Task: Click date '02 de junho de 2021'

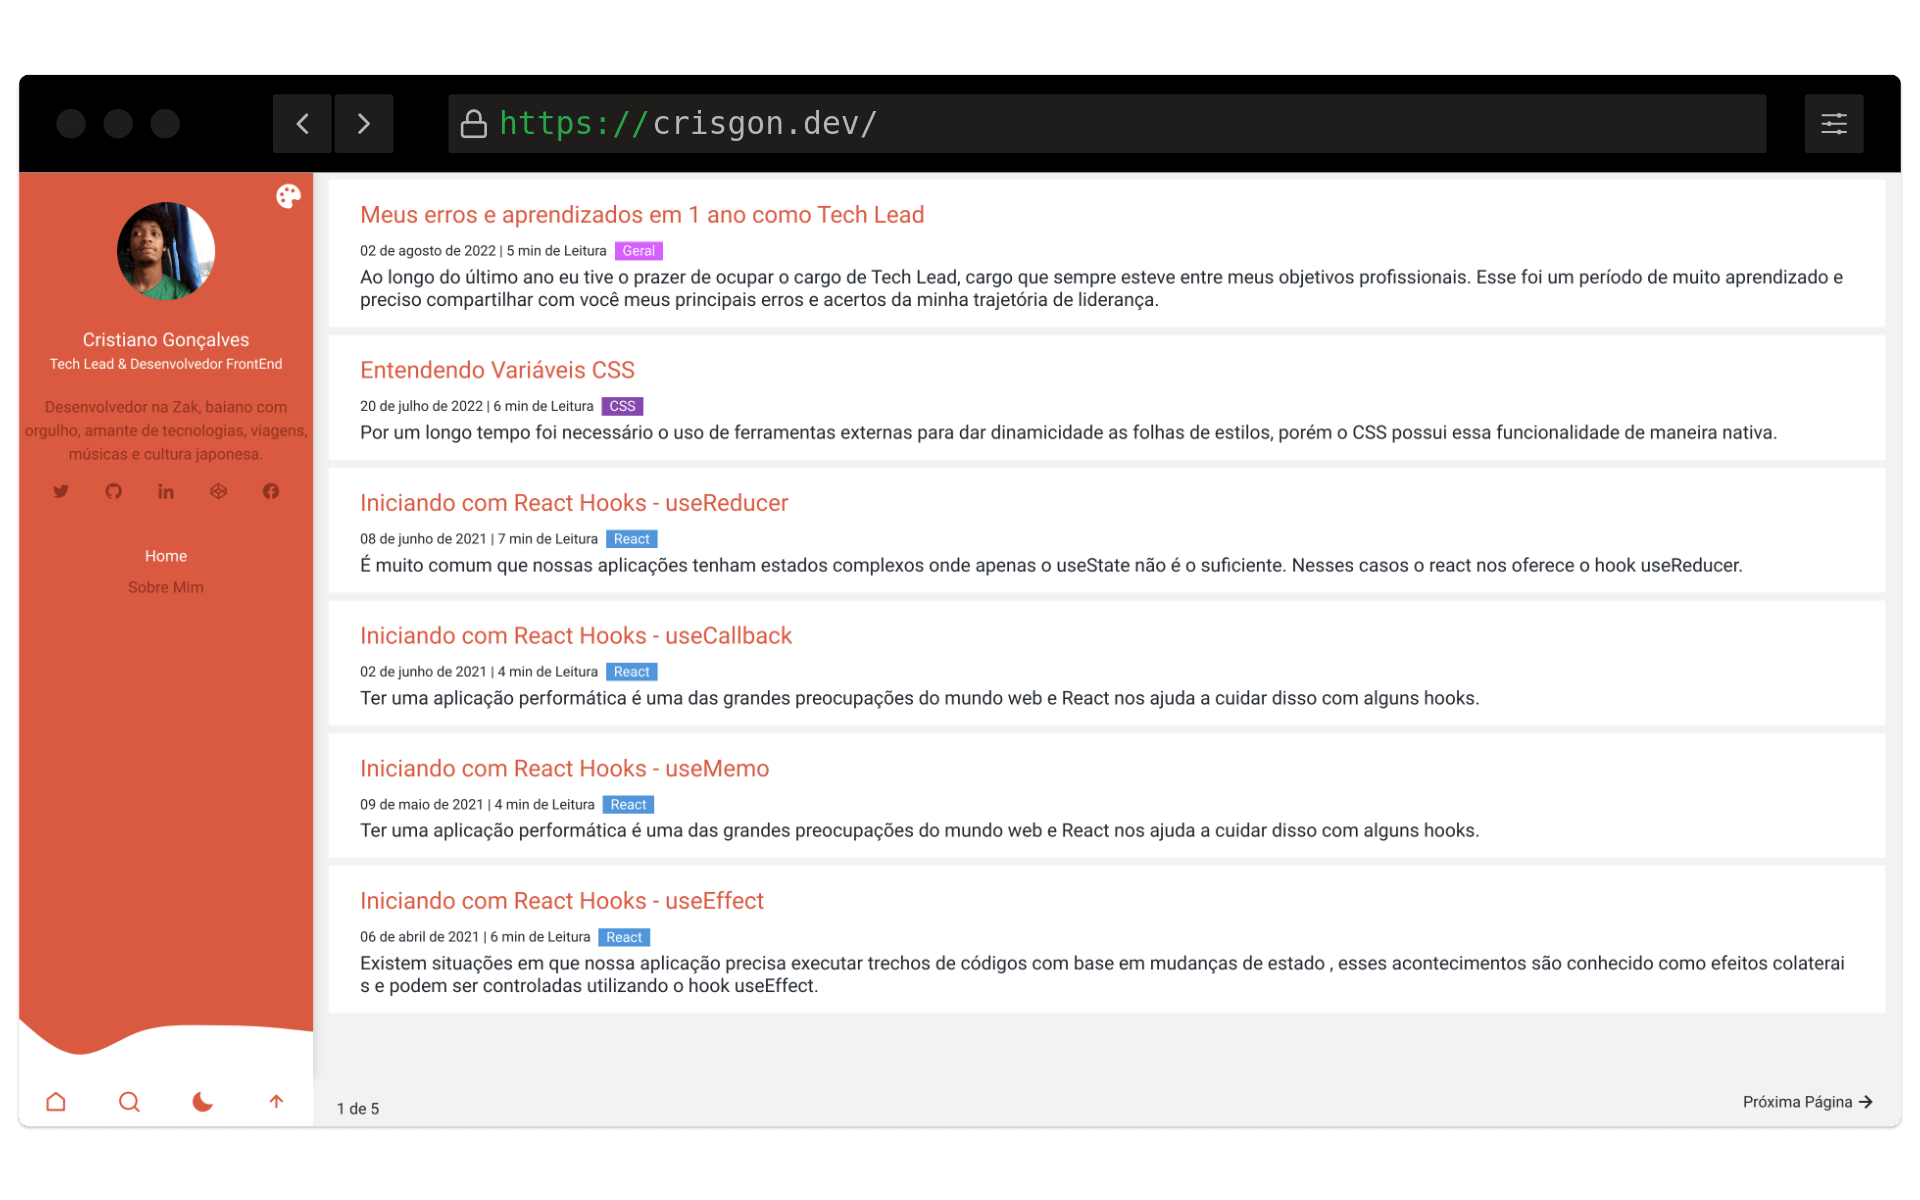Action: pyautogui.click(x=423, y=672)
